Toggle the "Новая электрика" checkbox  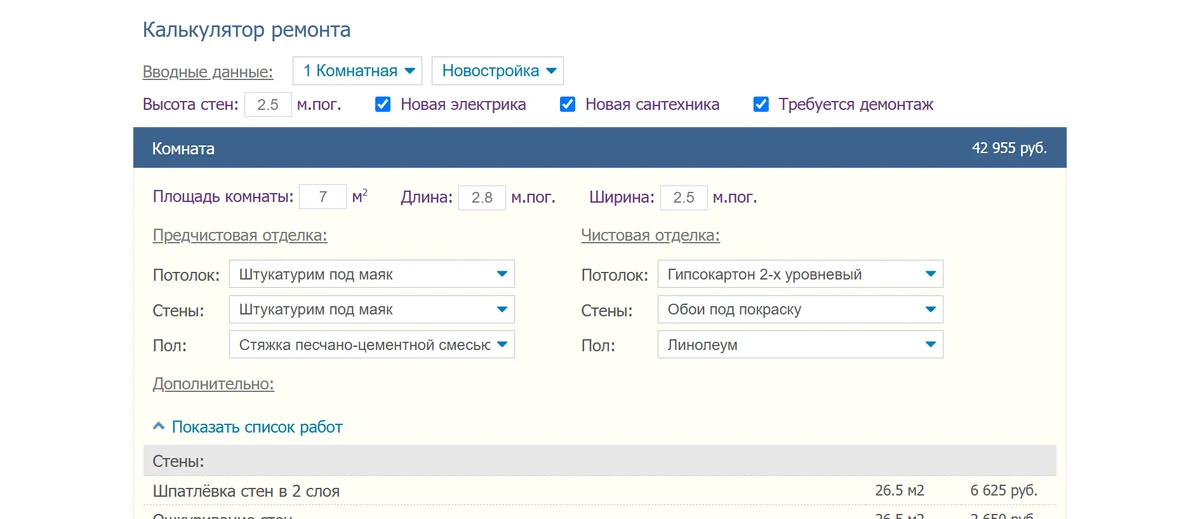[382, 105]
